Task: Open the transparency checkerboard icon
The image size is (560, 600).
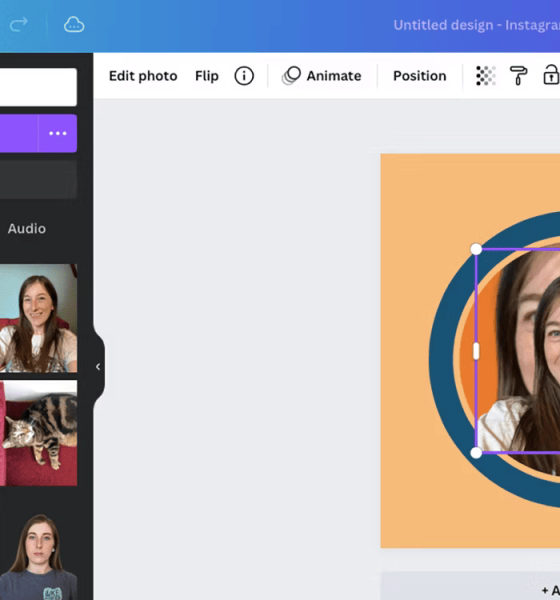Action: [486, 75]
